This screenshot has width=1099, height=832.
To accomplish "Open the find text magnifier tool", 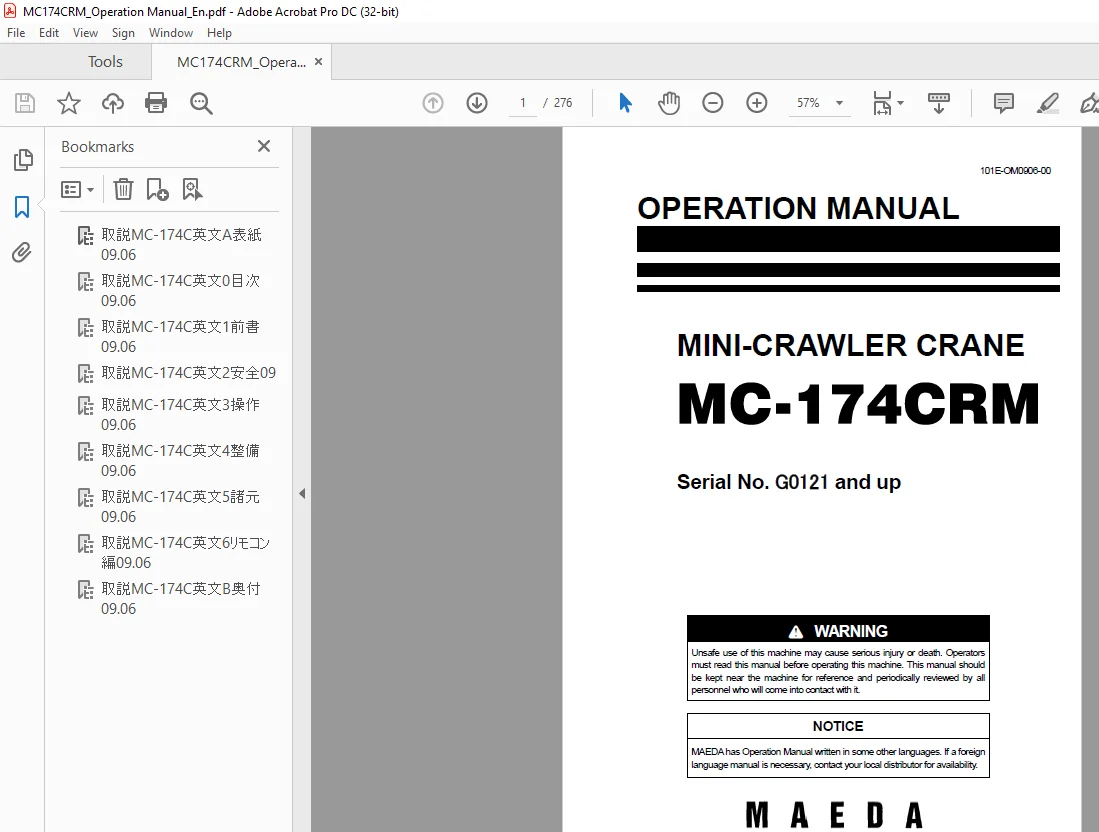I will [x=201, y=103].
